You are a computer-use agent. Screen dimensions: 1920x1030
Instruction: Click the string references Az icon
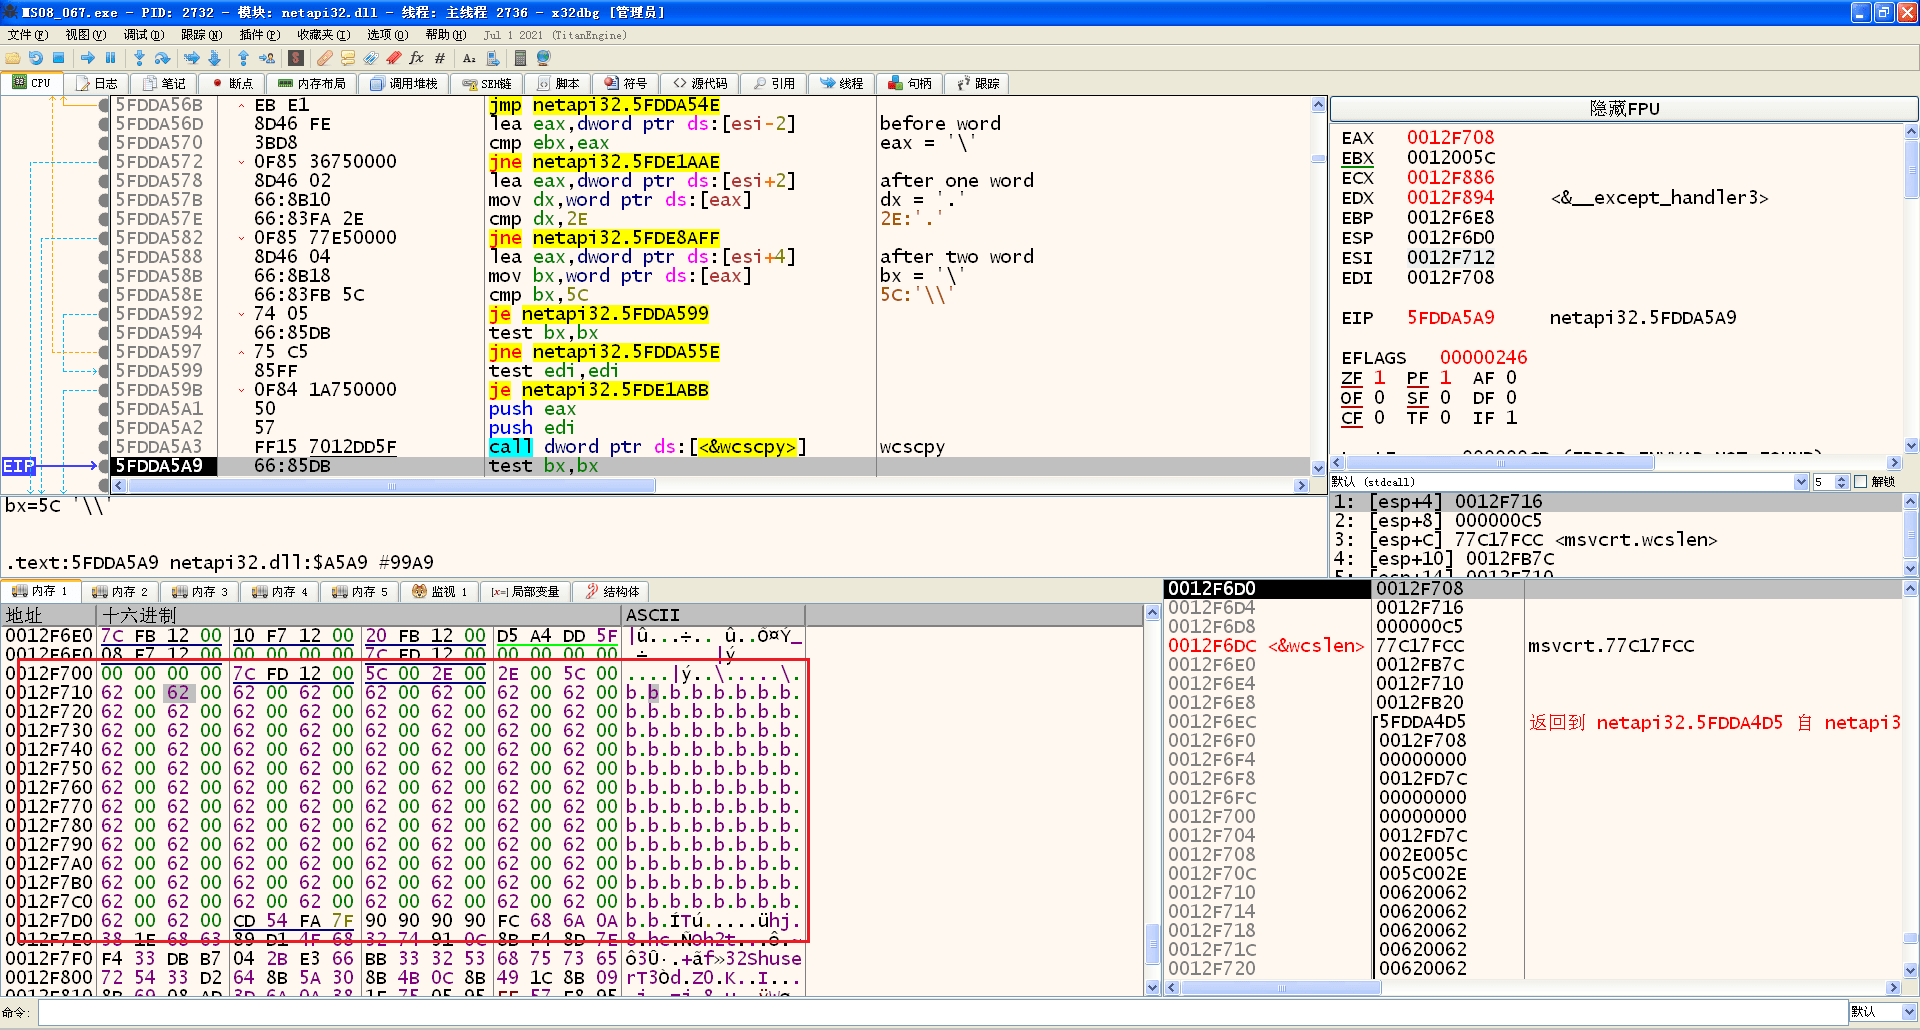469,58
